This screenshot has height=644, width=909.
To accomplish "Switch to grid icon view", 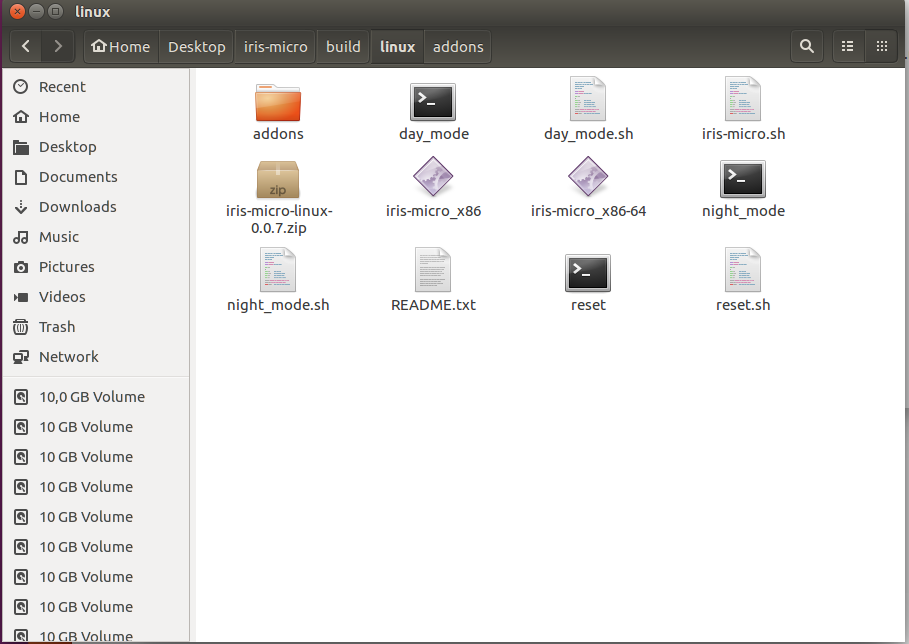I will [882, 46].
